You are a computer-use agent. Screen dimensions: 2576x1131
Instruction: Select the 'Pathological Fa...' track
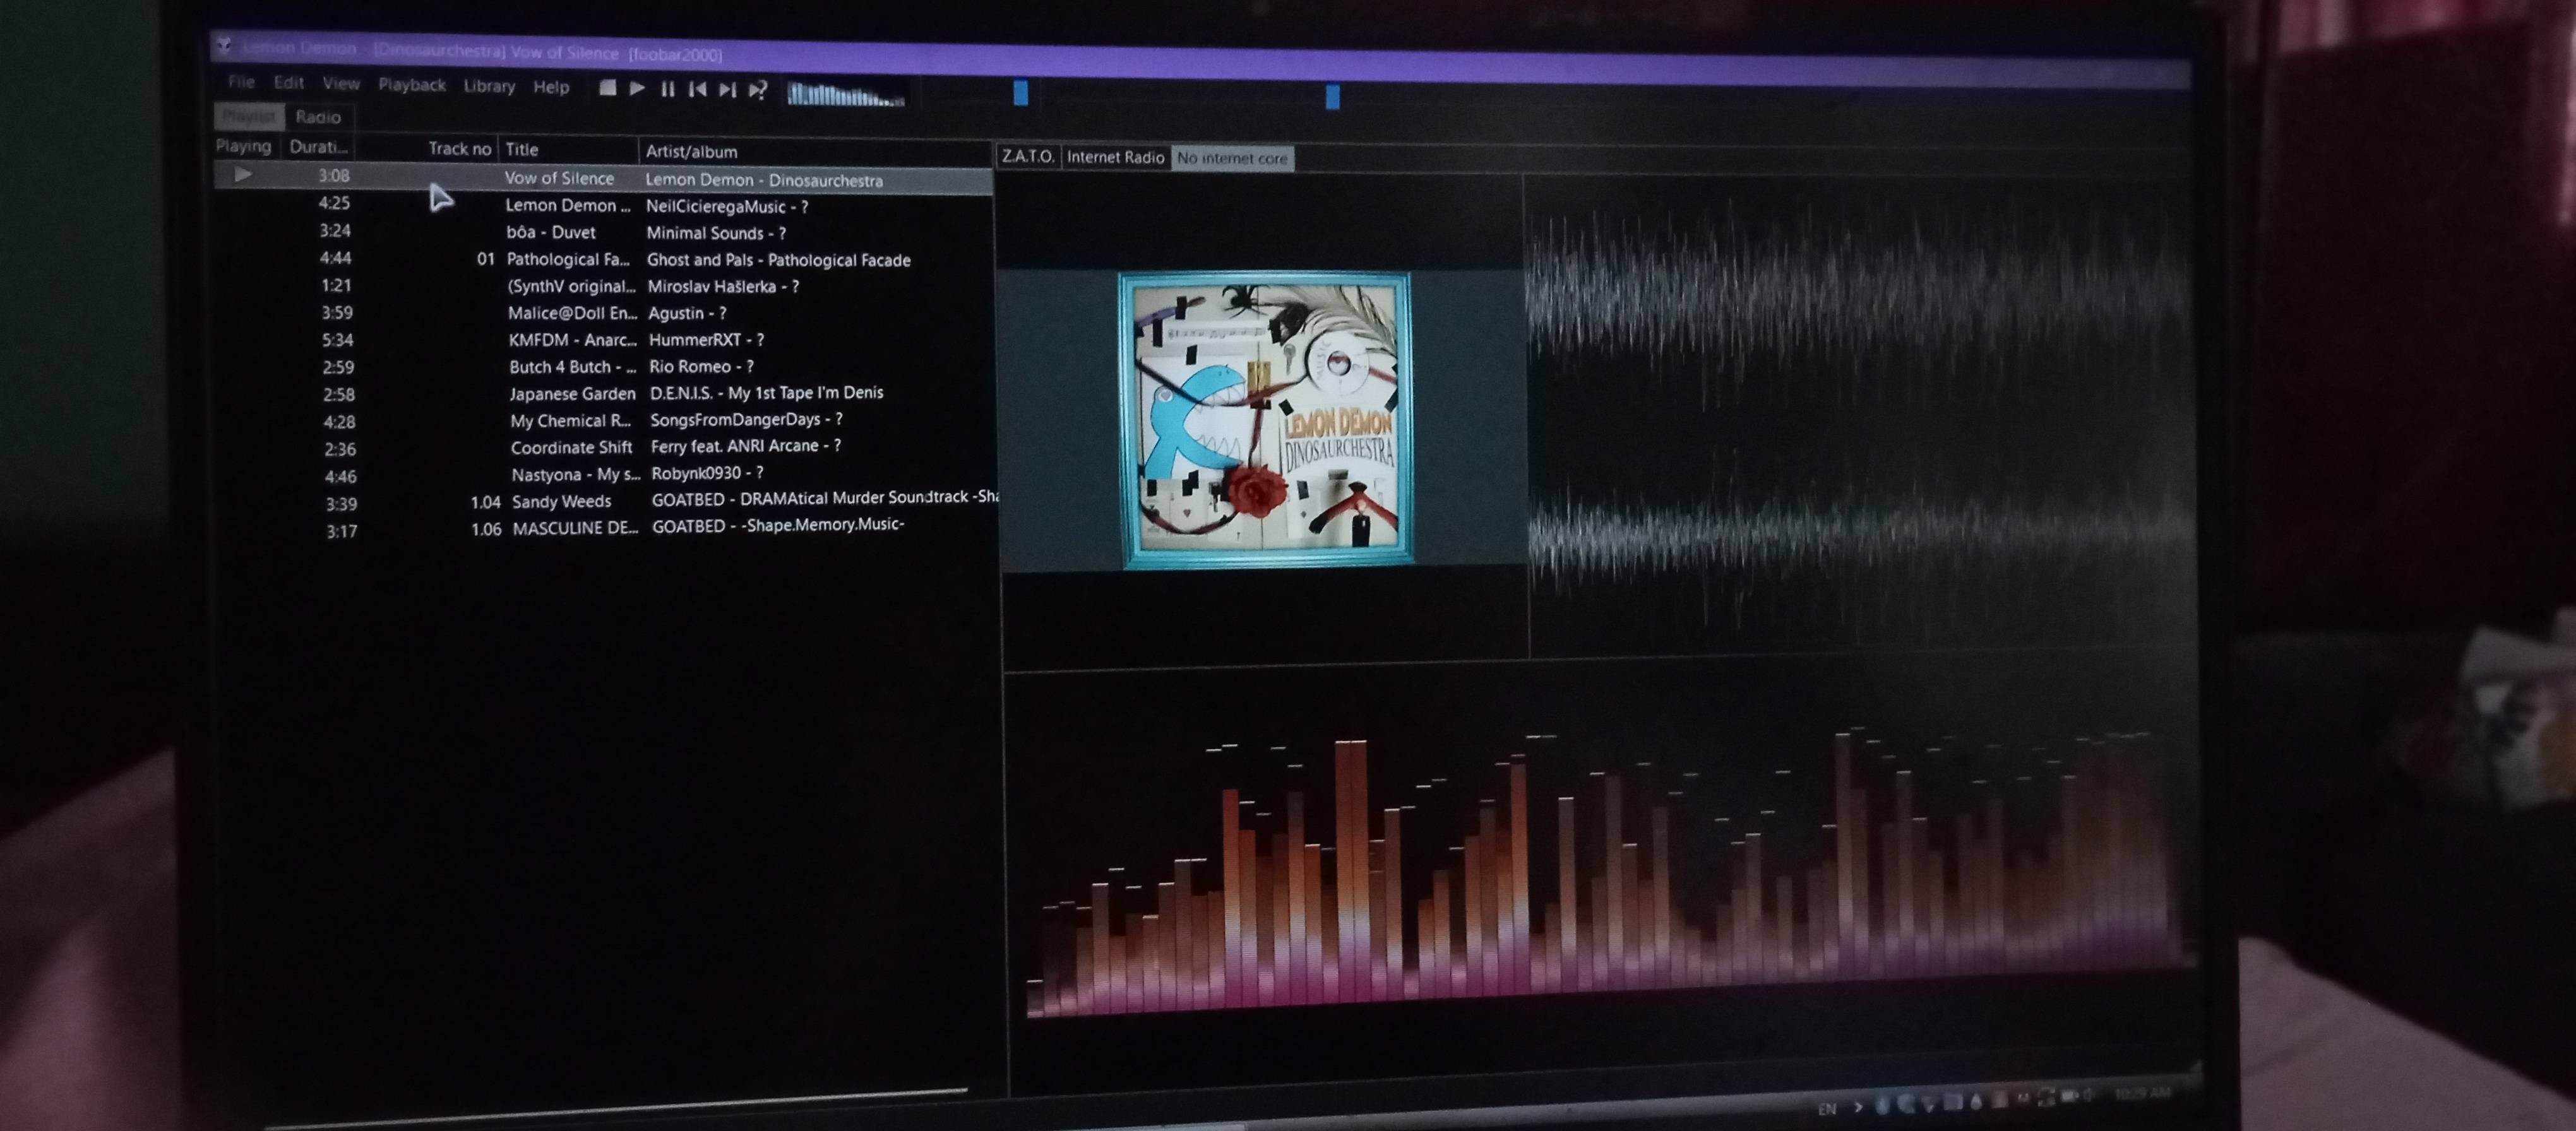(x=568, y=259)
